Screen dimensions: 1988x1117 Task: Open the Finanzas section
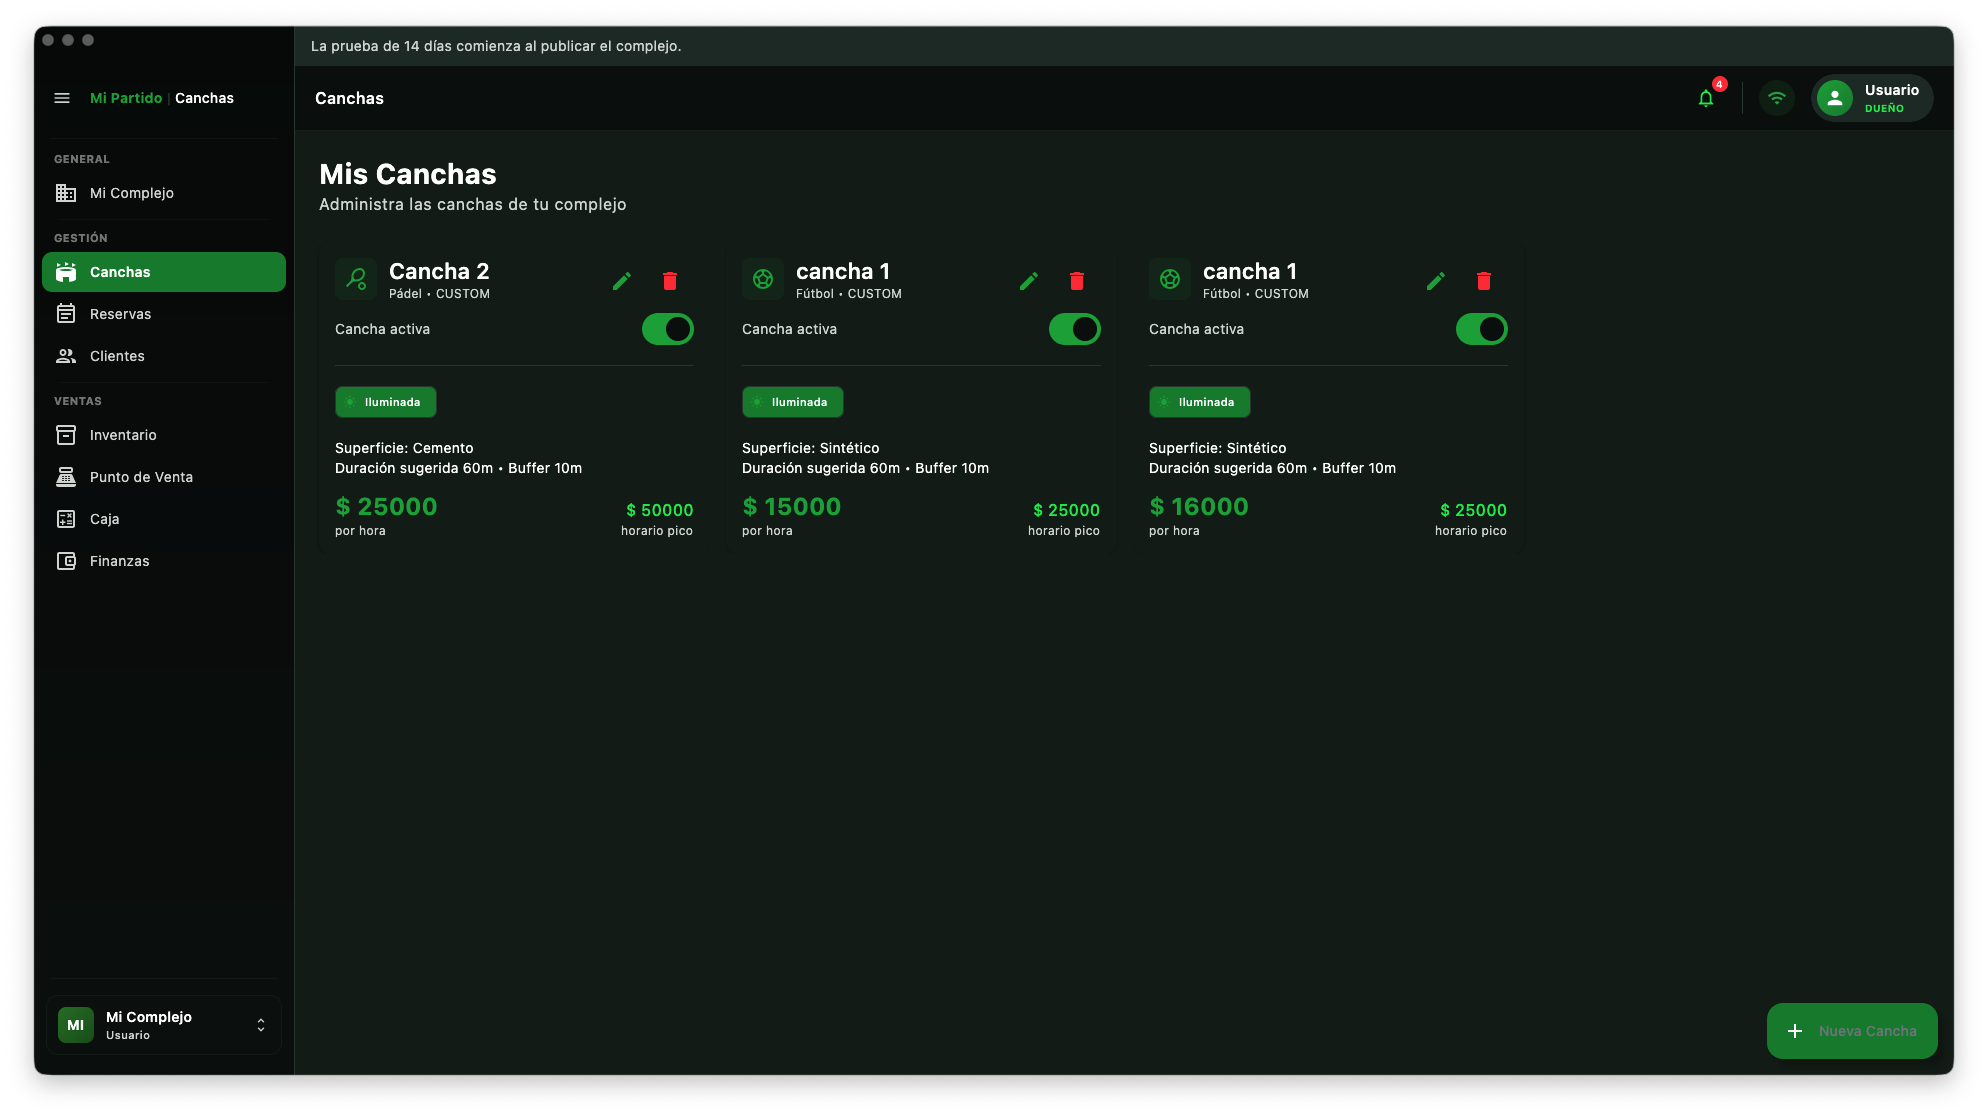[x=119, y=561]
